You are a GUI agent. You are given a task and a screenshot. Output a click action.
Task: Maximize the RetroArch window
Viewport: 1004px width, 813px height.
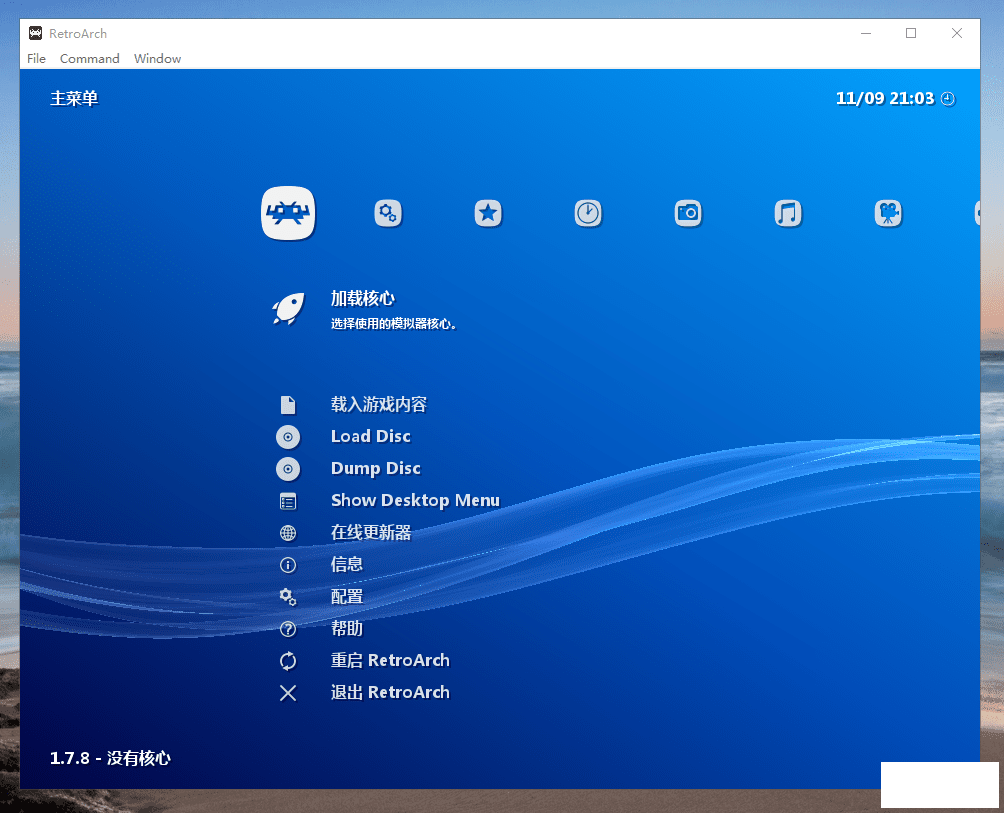click(911, 33)
